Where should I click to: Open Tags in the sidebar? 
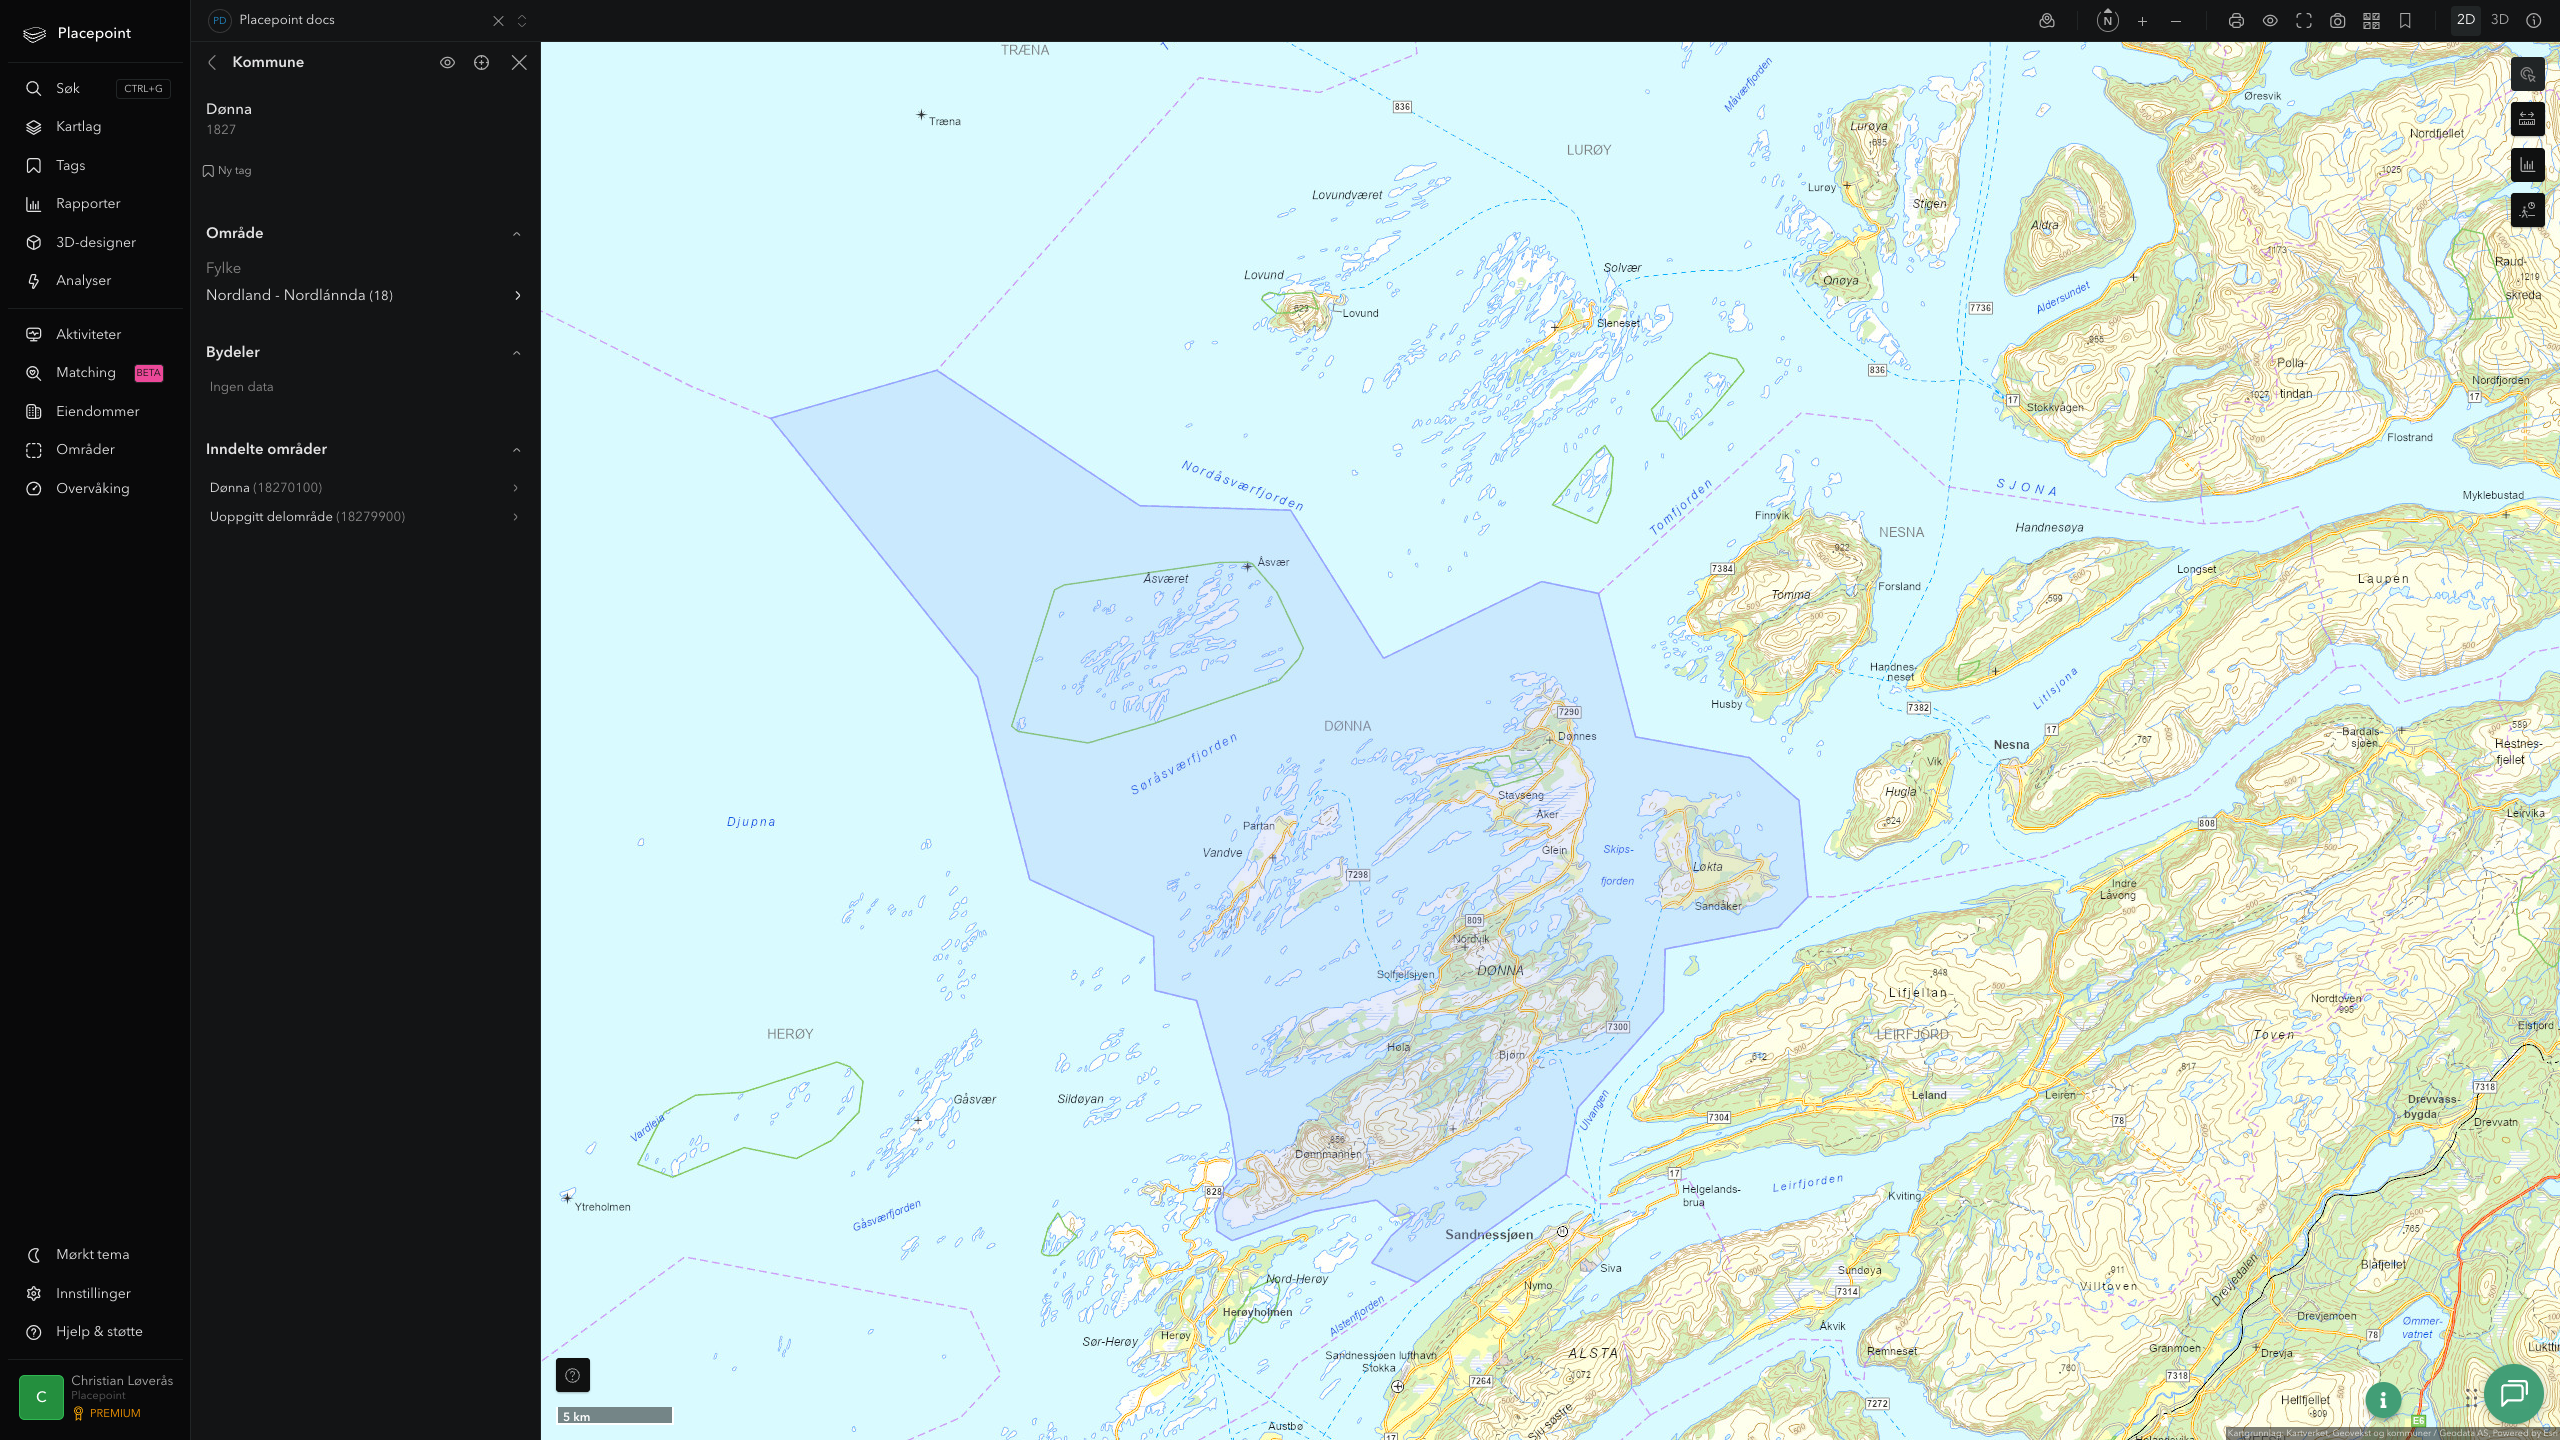(x=95, y=165)
